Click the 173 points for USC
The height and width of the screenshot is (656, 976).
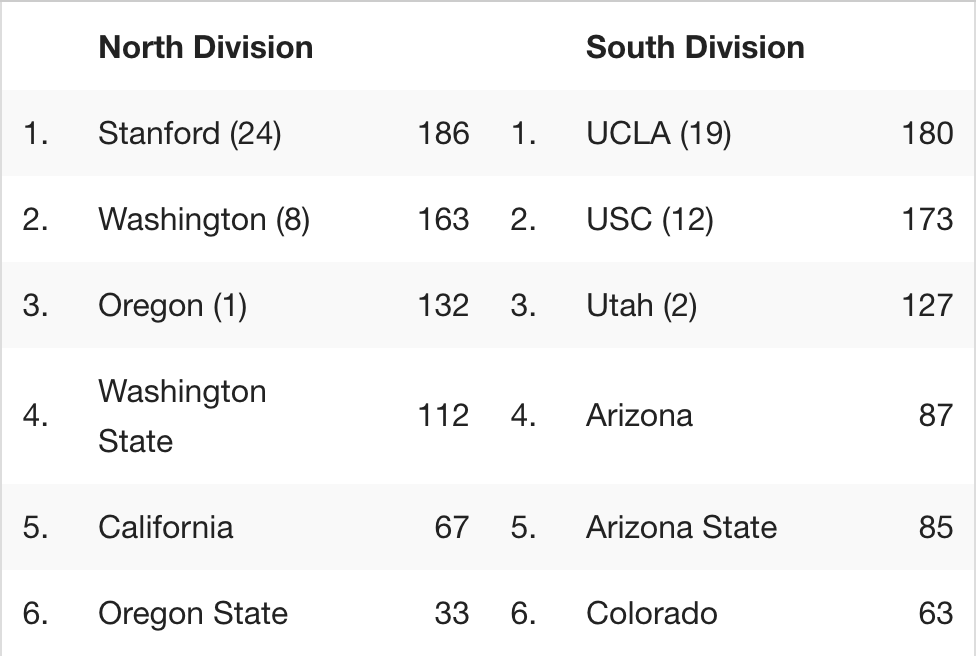click(x=927, y=219)
